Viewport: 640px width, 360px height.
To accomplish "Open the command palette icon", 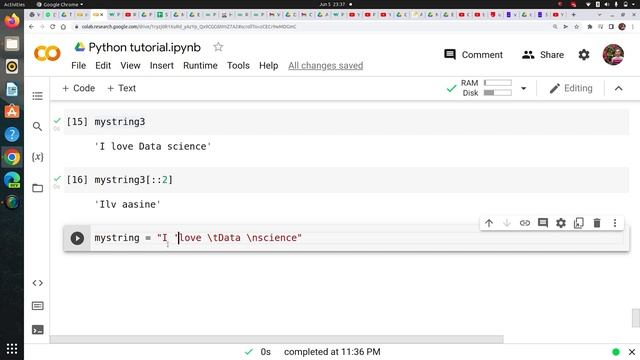I will pos(38,306).
